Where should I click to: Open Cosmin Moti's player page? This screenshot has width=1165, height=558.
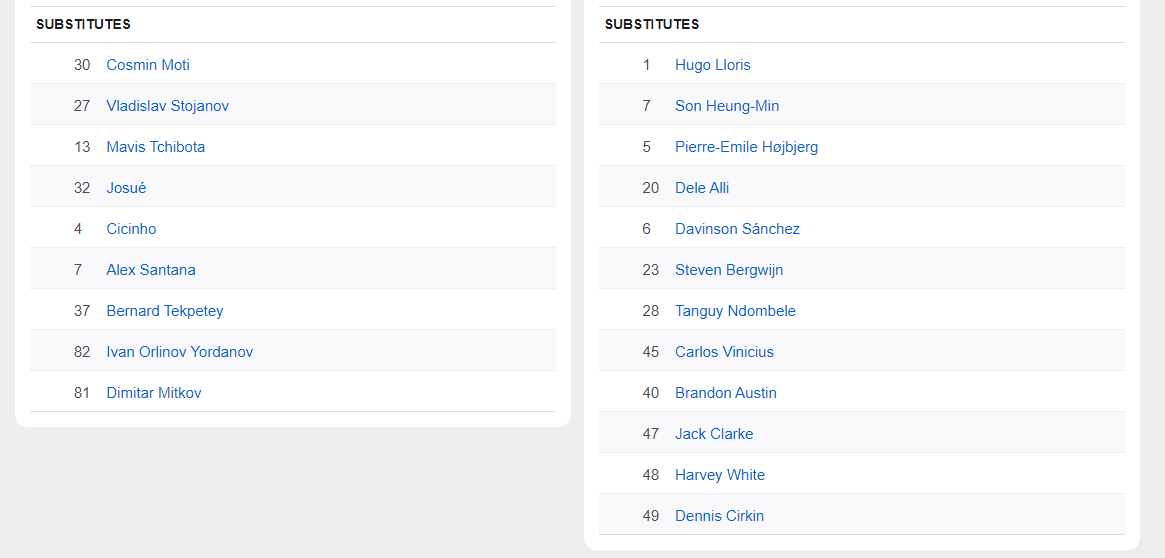[x=148, y=65]
